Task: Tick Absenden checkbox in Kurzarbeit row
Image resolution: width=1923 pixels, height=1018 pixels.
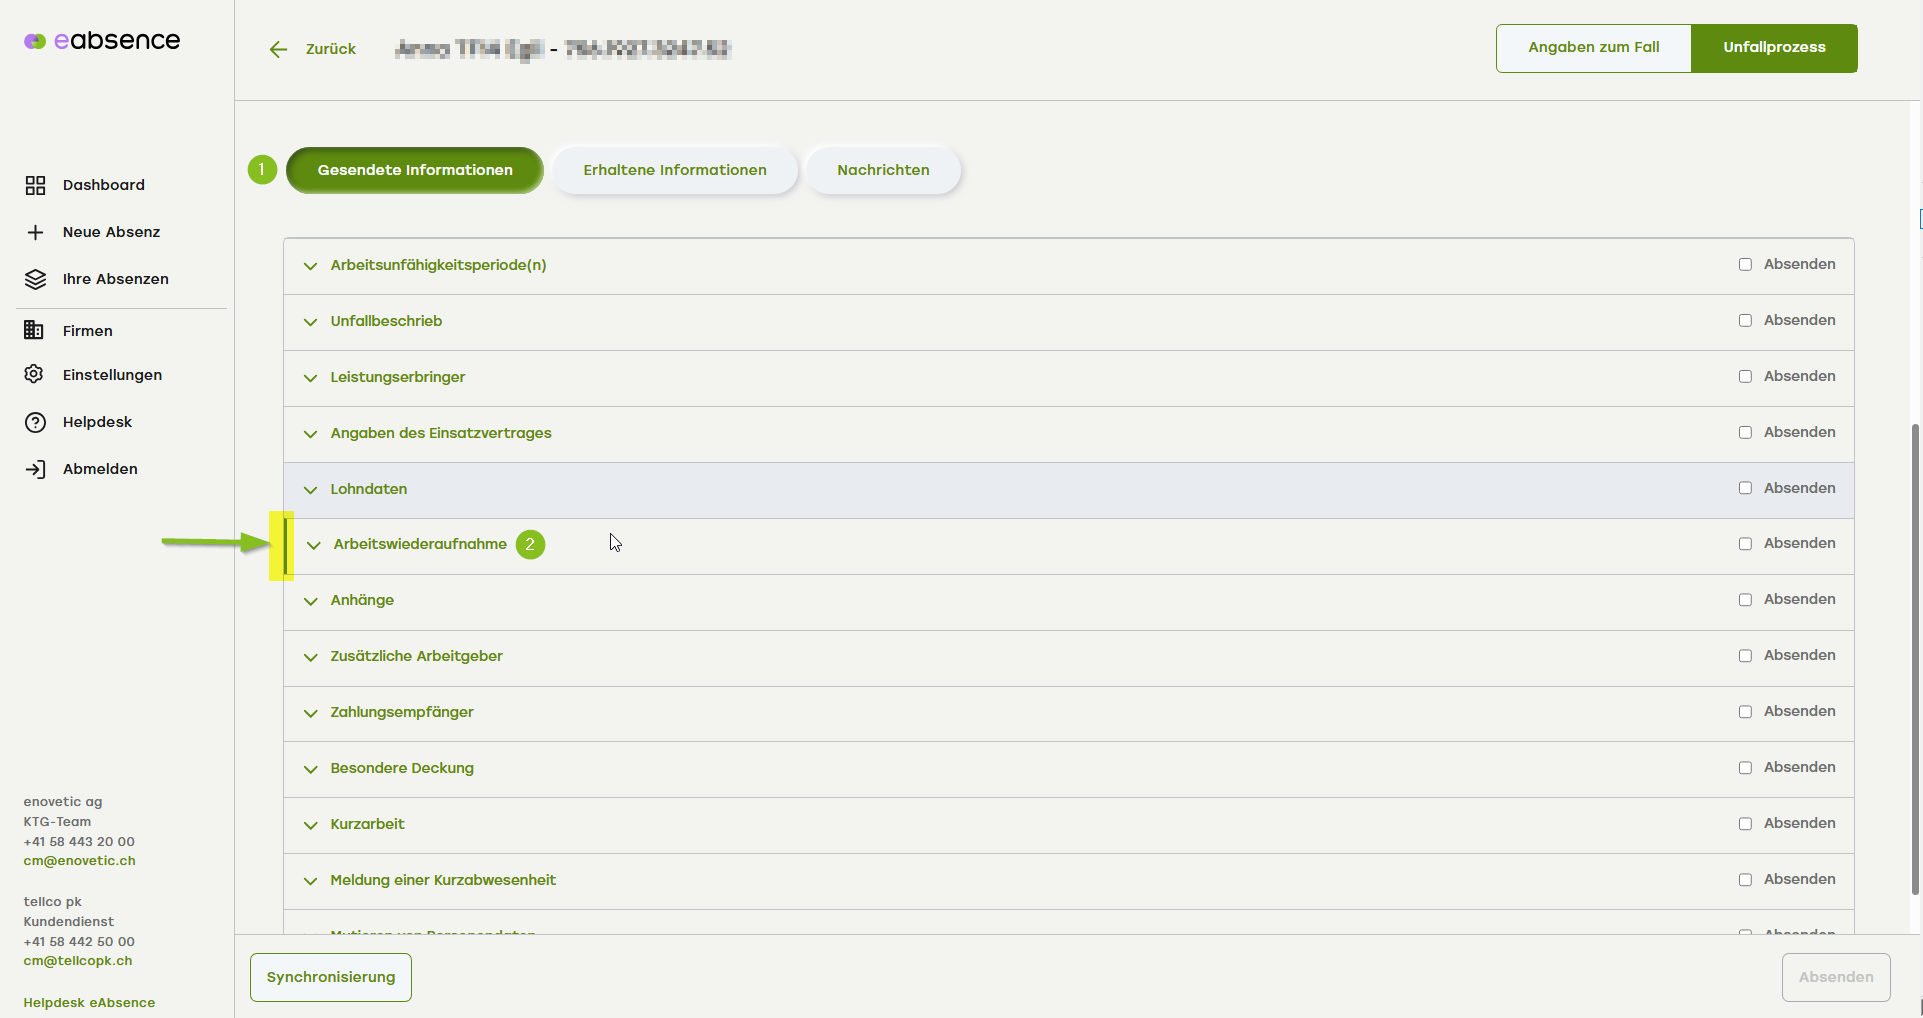Action: [x=1745, y=824]
